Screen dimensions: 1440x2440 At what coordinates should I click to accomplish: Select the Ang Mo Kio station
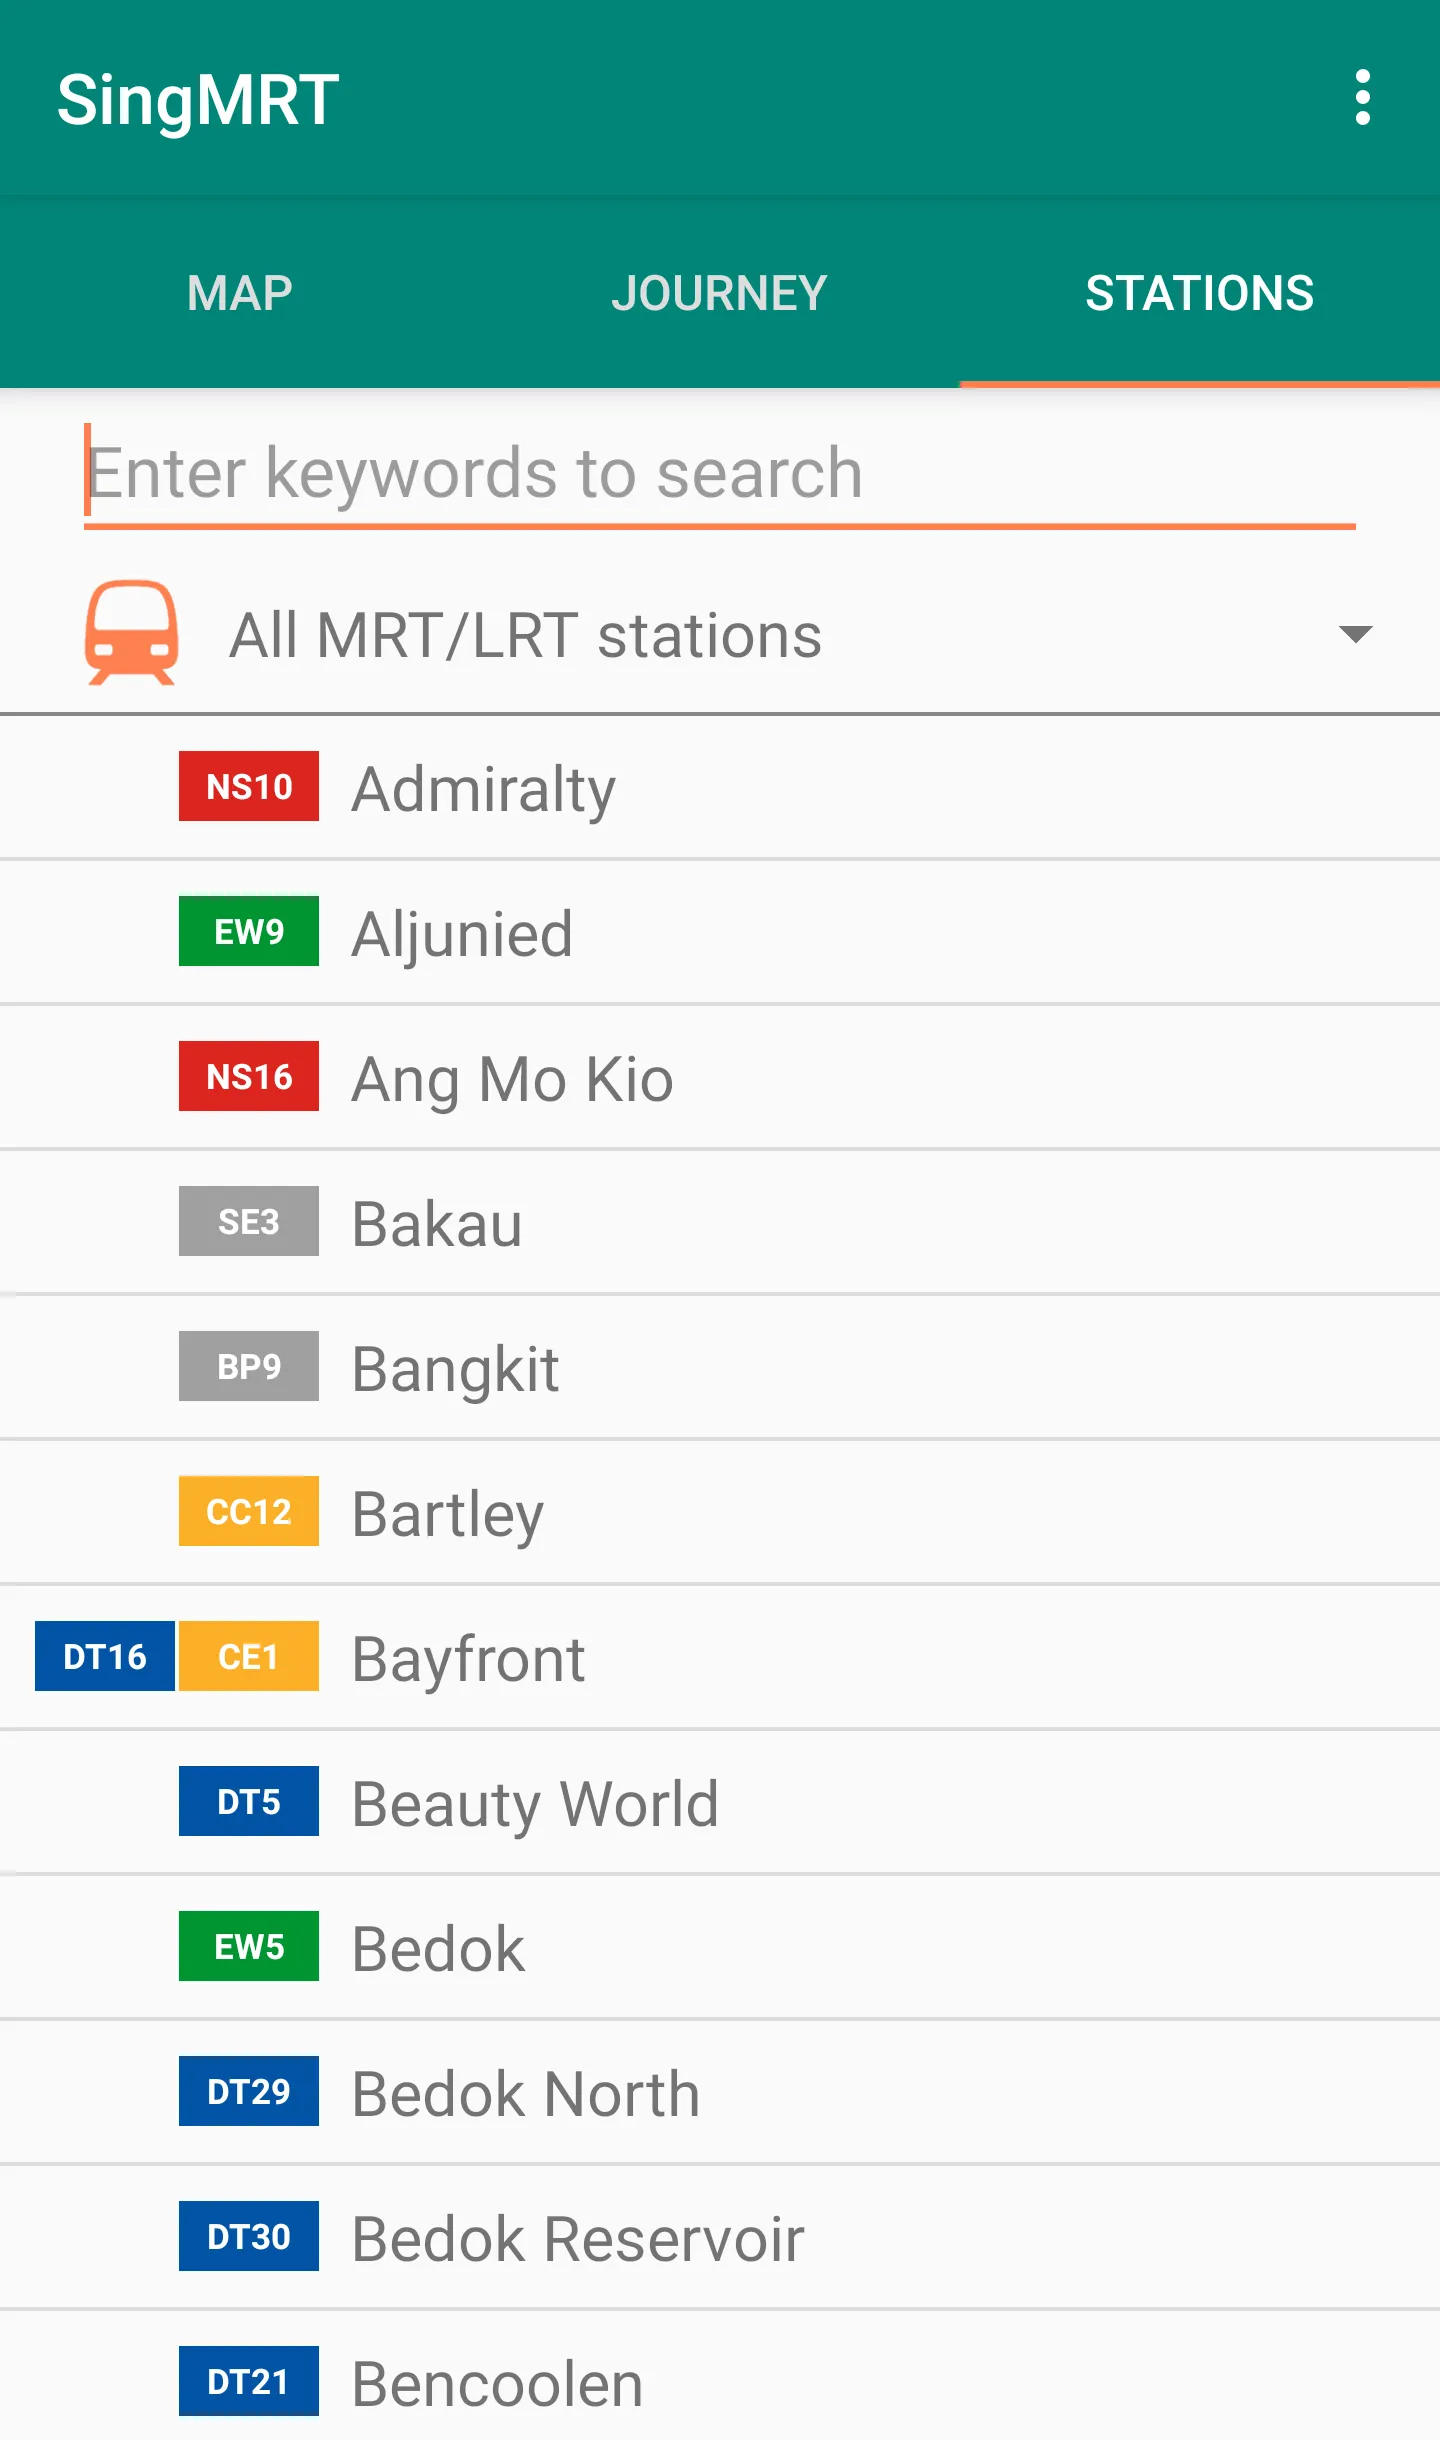(x=720, y=1077)
